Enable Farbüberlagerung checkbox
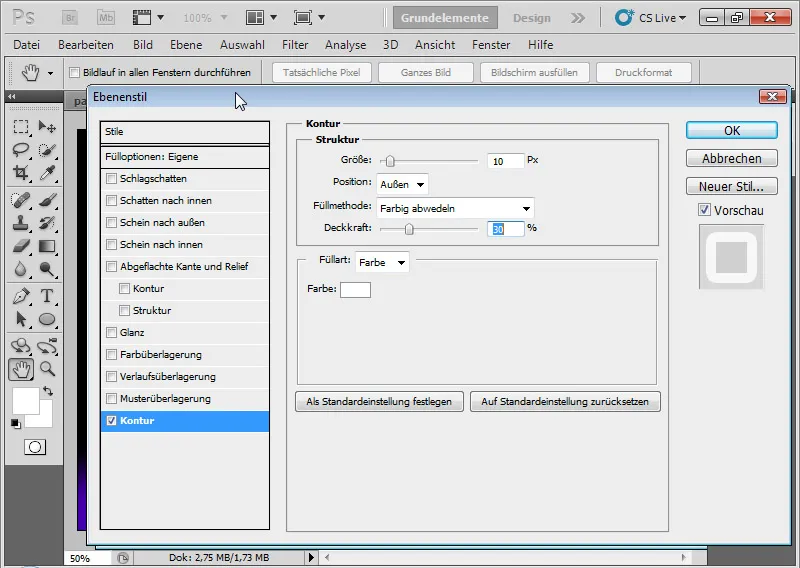Viewport: 800px width, 568px height. [111, 355]
